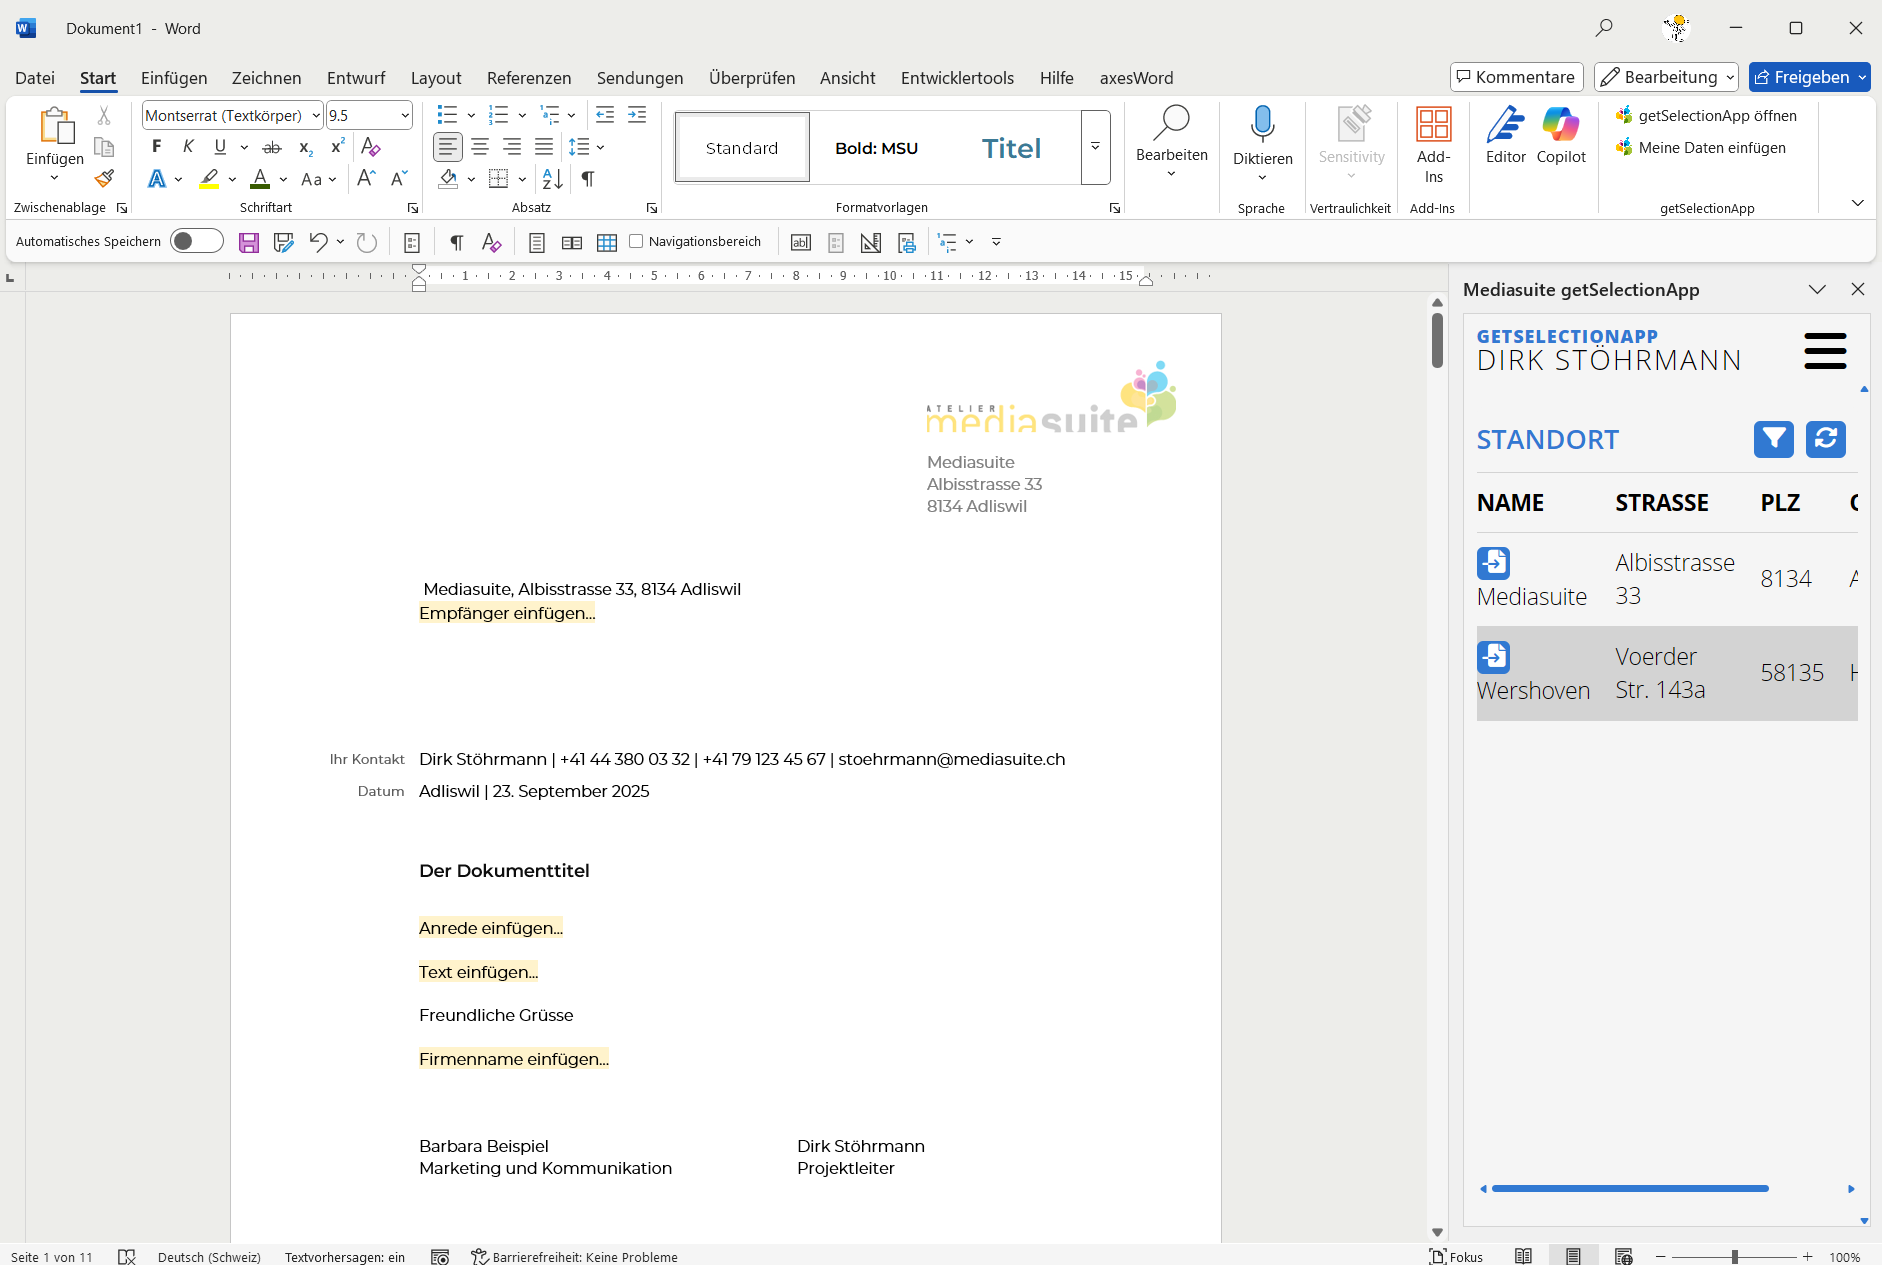Switch to the Einfügen tab
1882x1265 pixels.
pos(174,78)
